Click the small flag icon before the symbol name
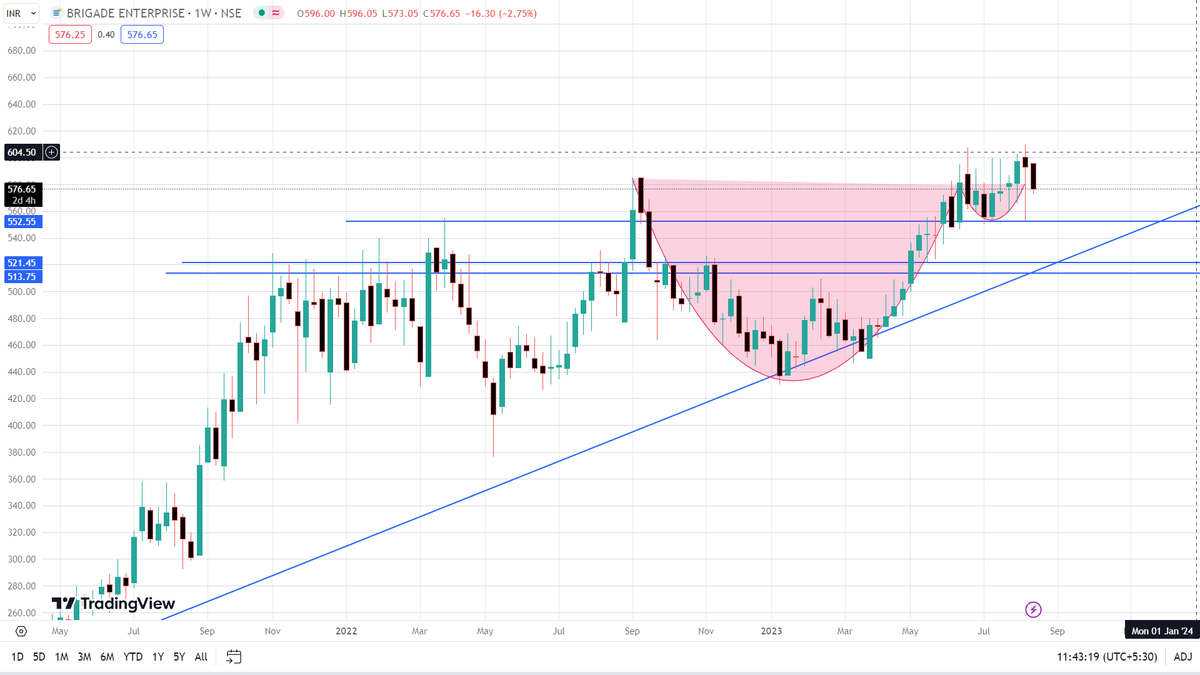 (56, 14)
